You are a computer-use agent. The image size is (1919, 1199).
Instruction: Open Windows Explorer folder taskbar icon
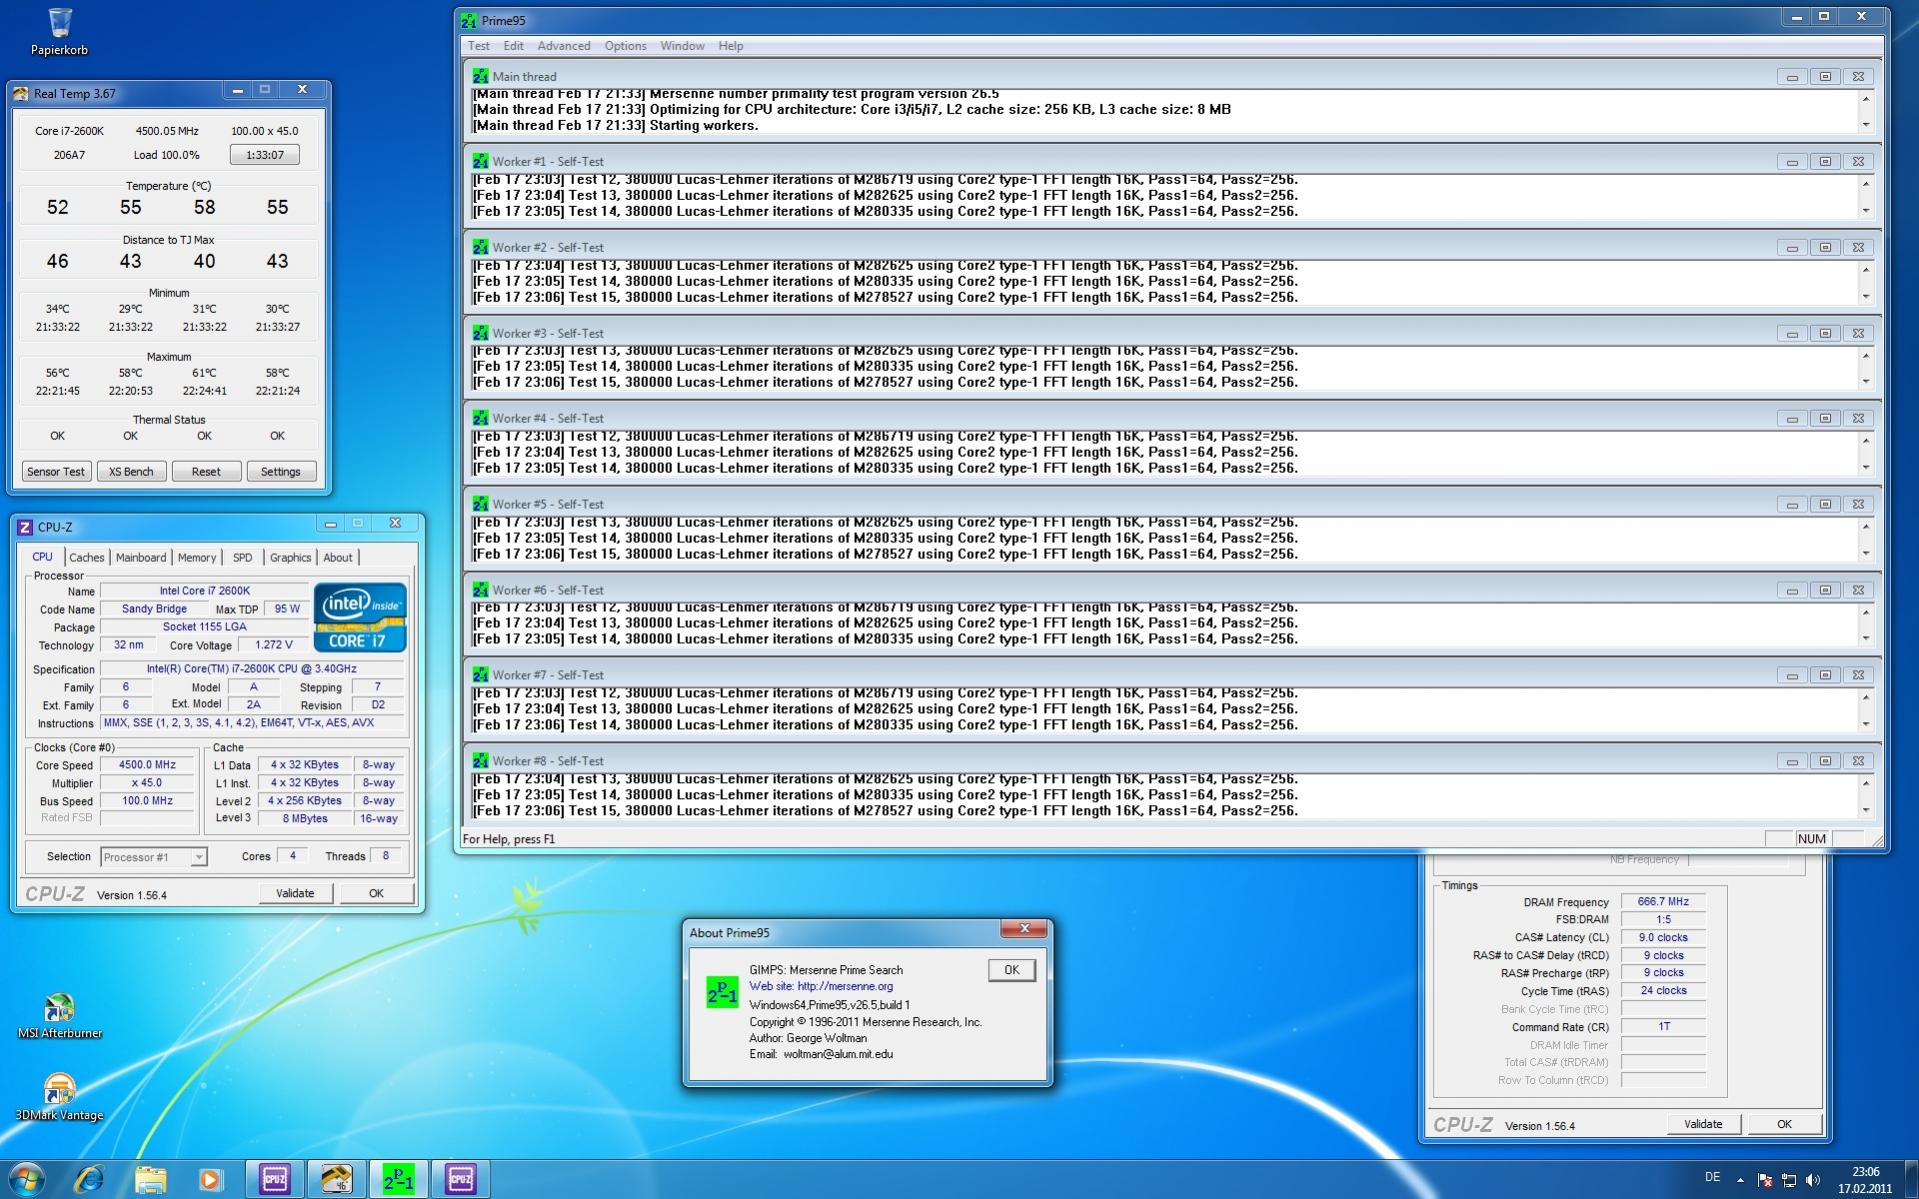tap(151, 1180)
